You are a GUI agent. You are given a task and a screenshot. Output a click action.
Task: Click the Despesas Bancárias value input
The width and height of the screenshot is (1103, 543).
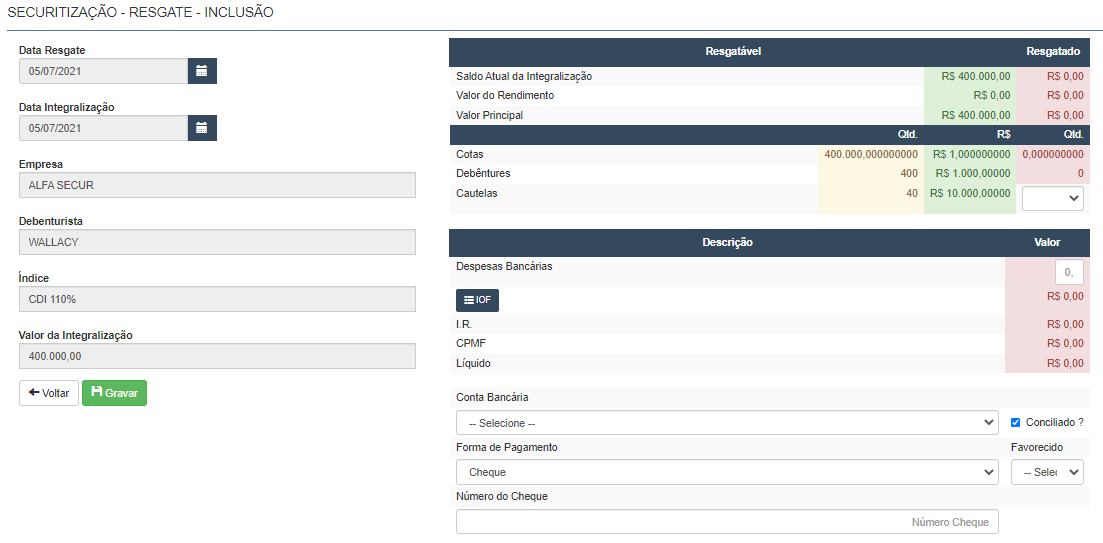click(1069, 272)
